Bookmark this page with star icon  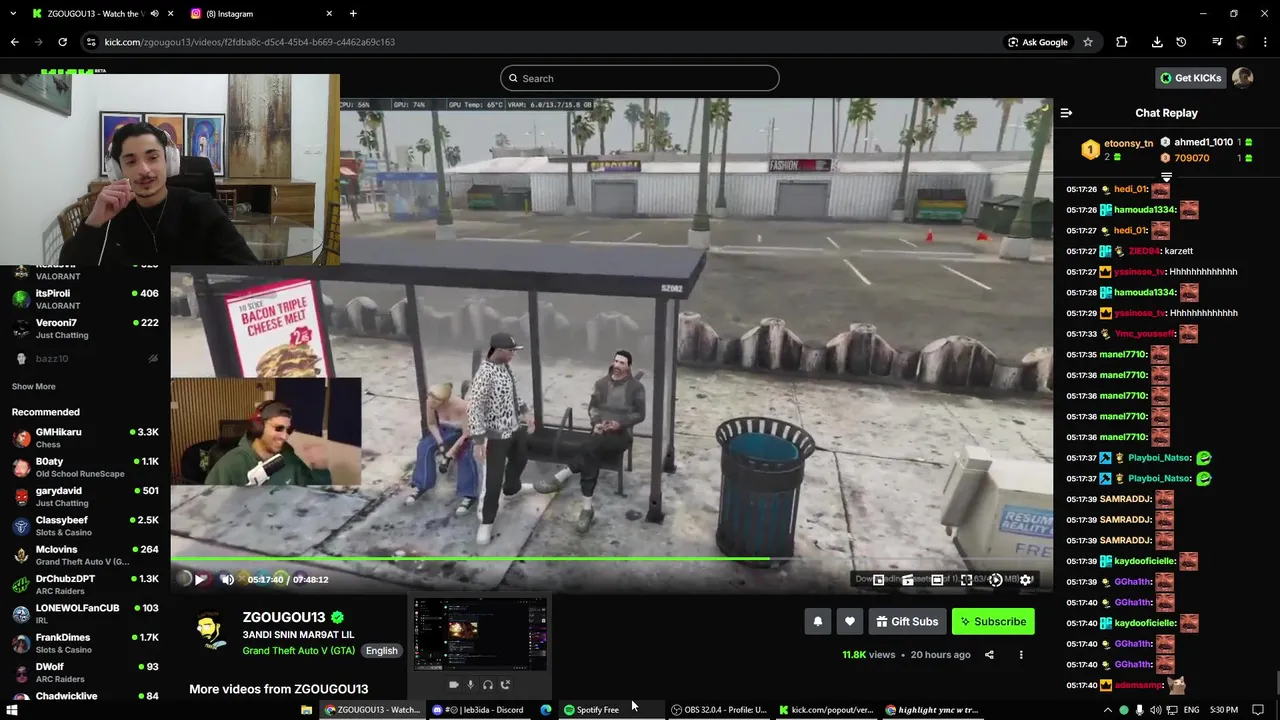(1088, 42)
